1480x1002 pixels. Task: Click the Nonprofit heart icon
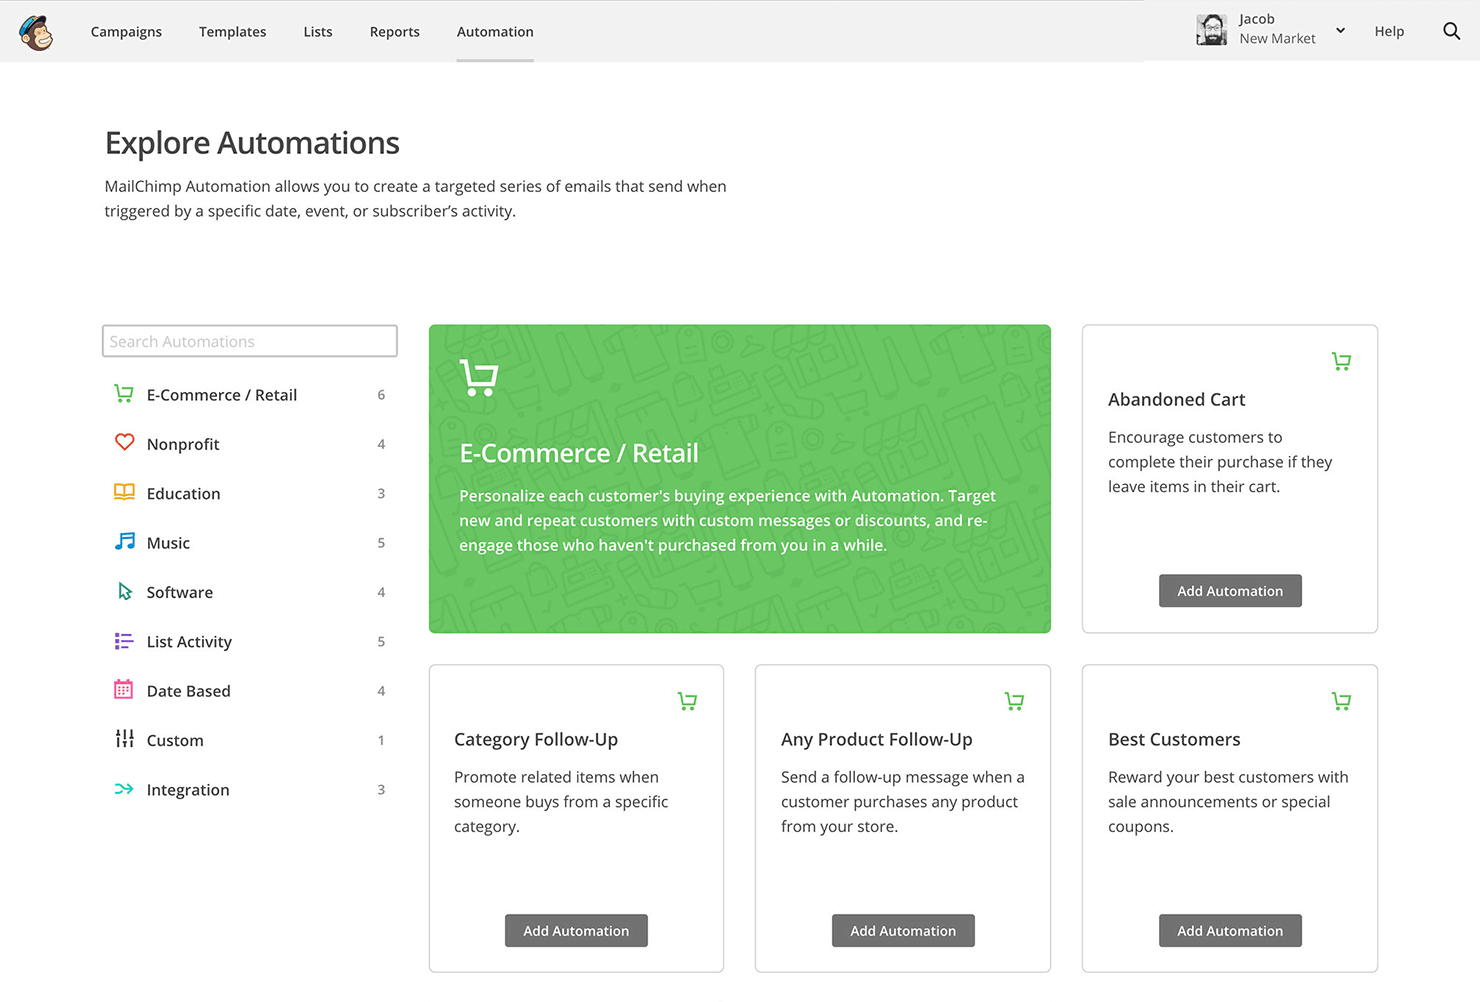click(124, 442)
